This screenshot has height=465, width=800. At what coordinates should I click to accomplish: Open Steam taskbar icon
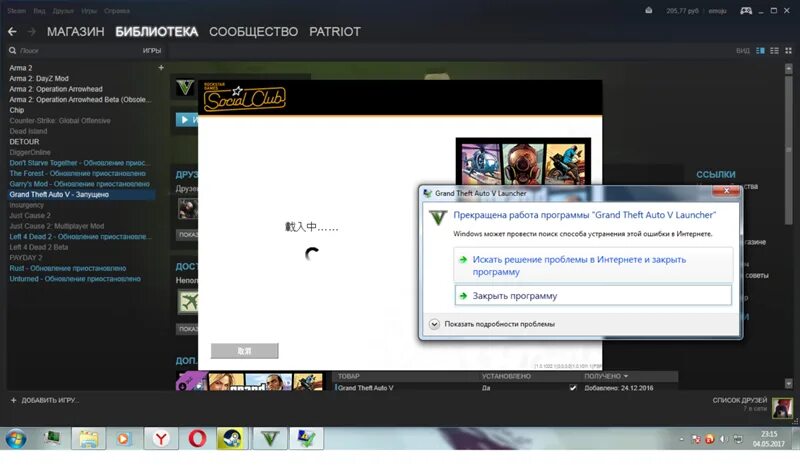(233, 438)
